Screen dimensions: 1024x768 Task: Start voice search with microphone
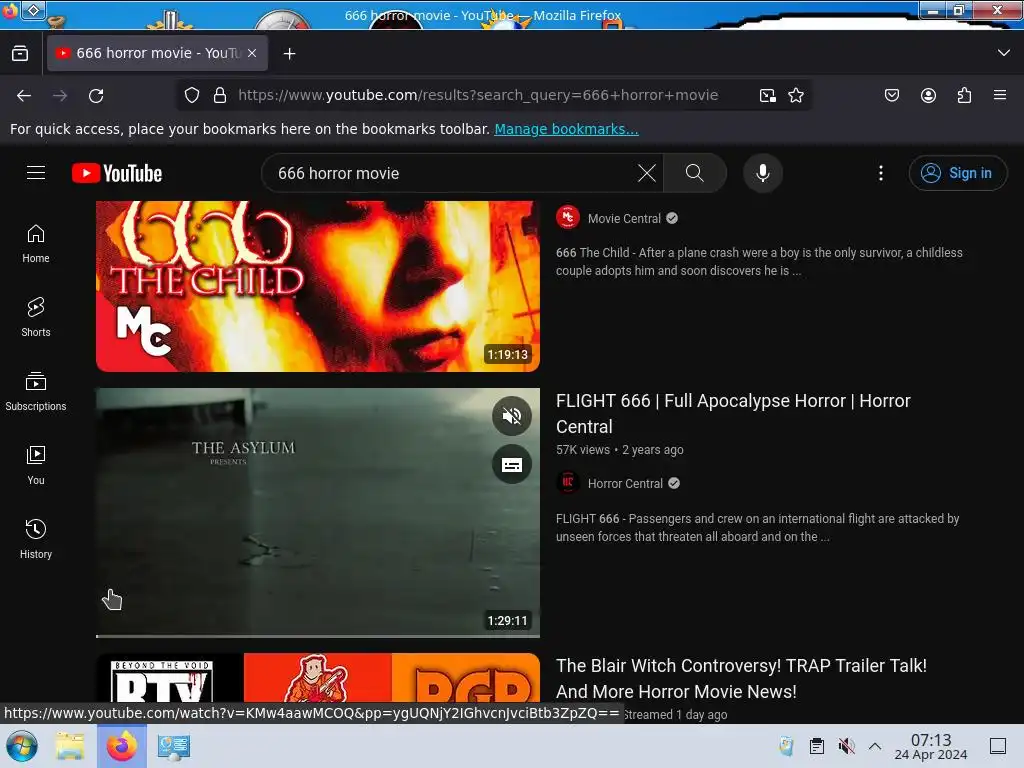[x=763, y=173]
